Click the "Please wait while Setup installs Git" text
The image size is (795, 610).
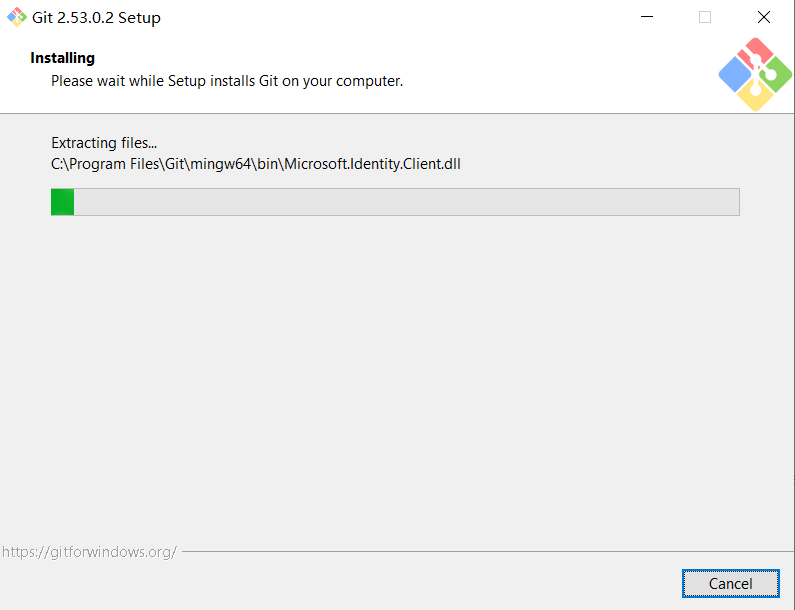227,80
